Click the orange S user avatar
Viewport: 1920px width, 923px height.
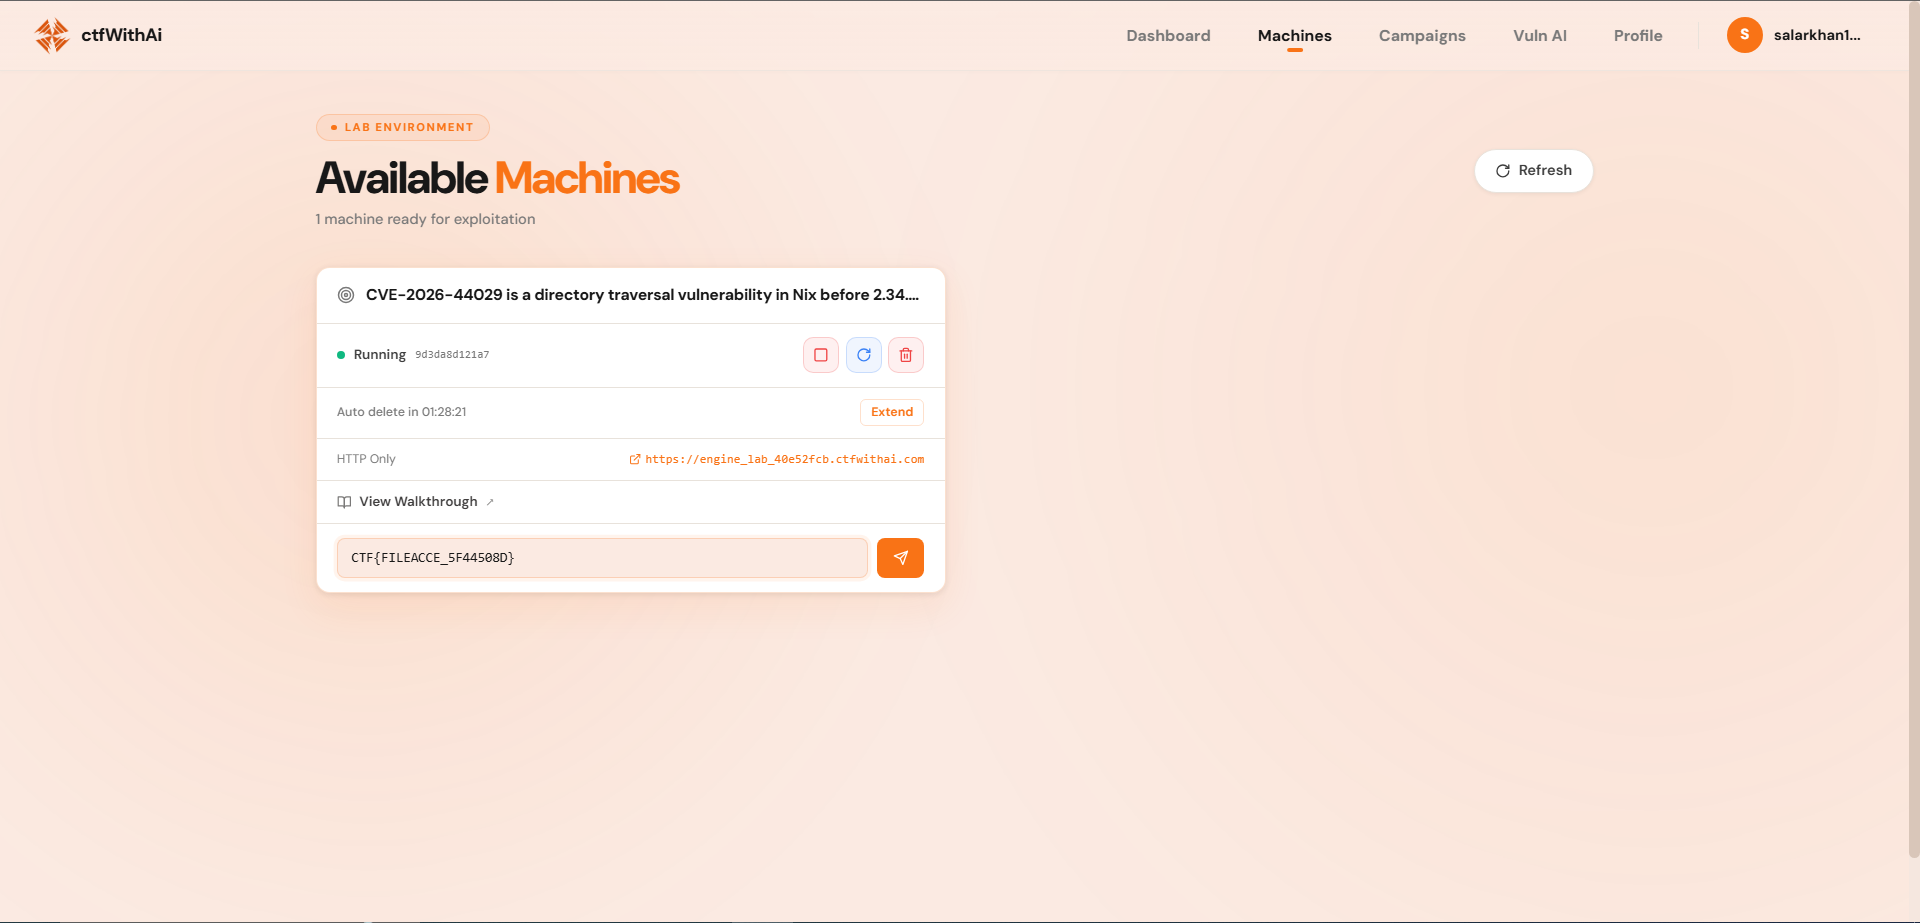tap(1744, 35)
